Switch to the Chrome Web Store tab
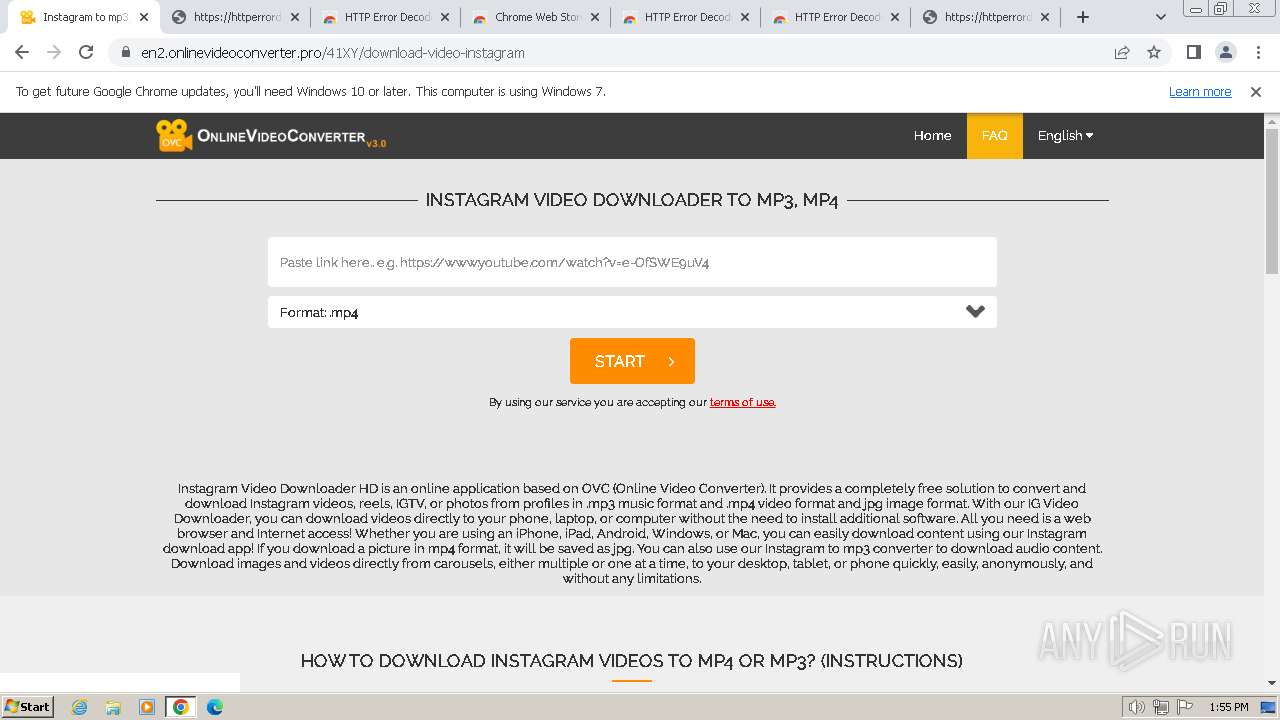Image resolution: width=1280 pixels, height=720 pixels. (535, 17)
